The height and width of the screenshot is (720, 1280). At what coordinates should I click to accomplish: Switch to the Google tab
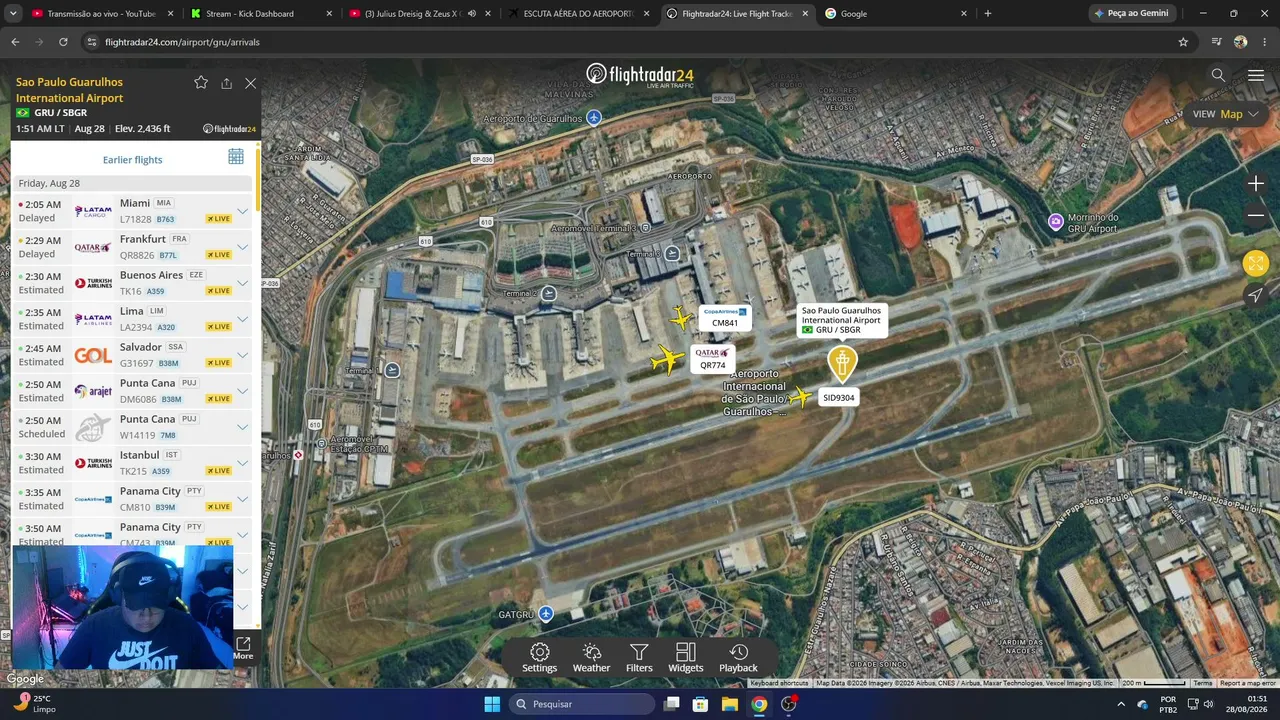896,14
